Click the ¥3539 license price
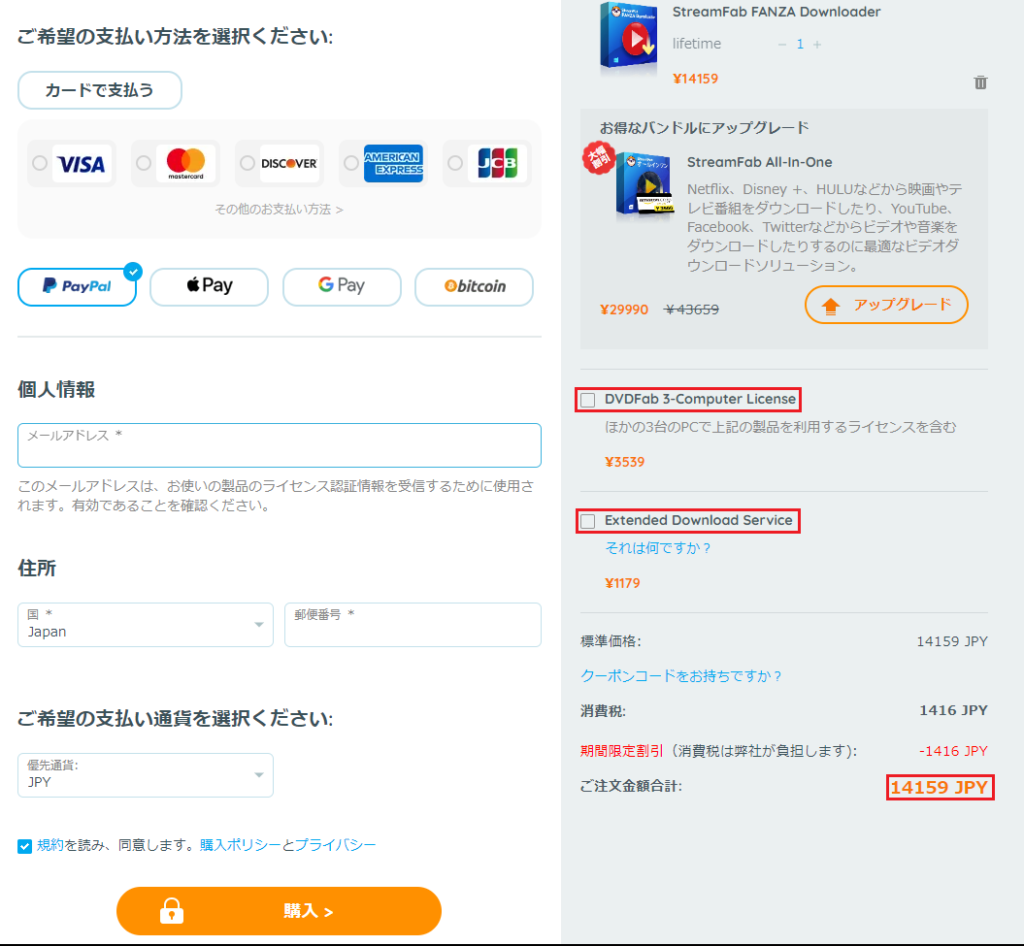This screenshot has height=946, width=1024. (x=625, y=462)
